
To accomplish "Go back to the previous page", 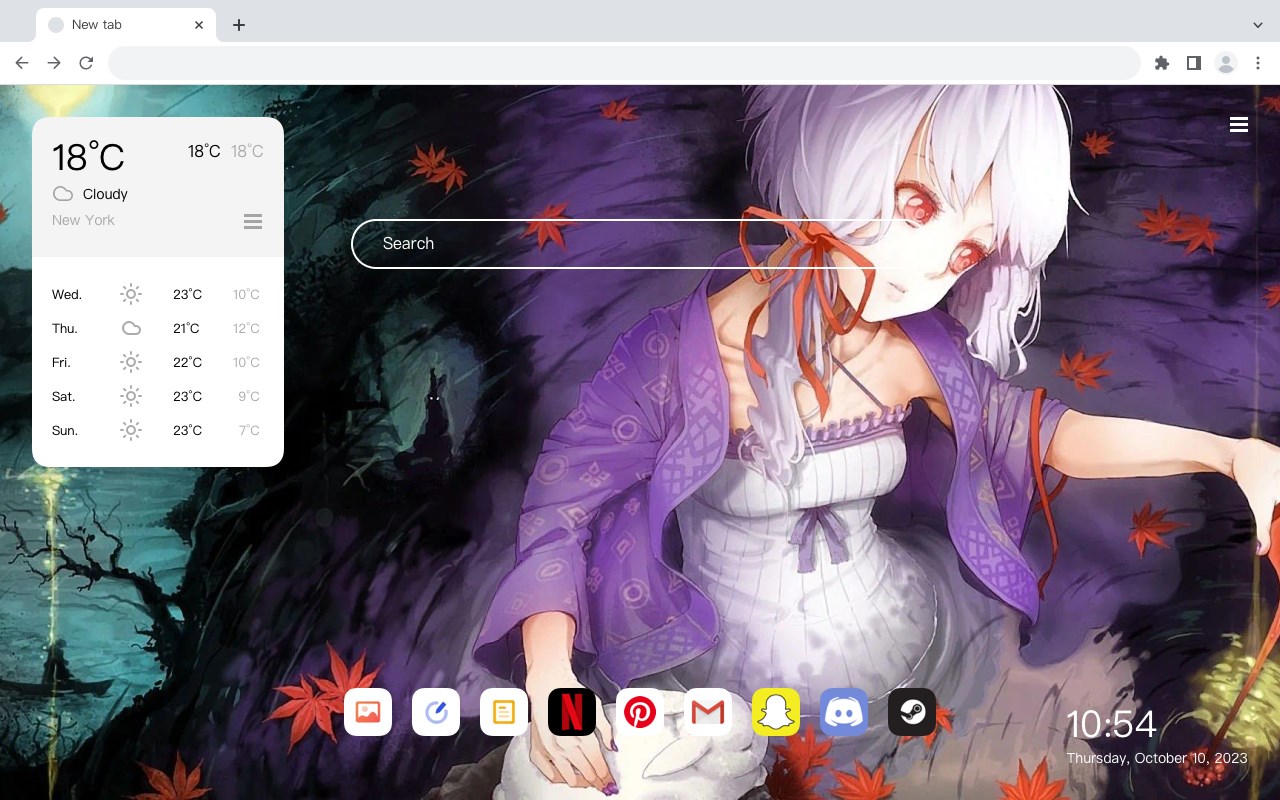I will (22, 63).
